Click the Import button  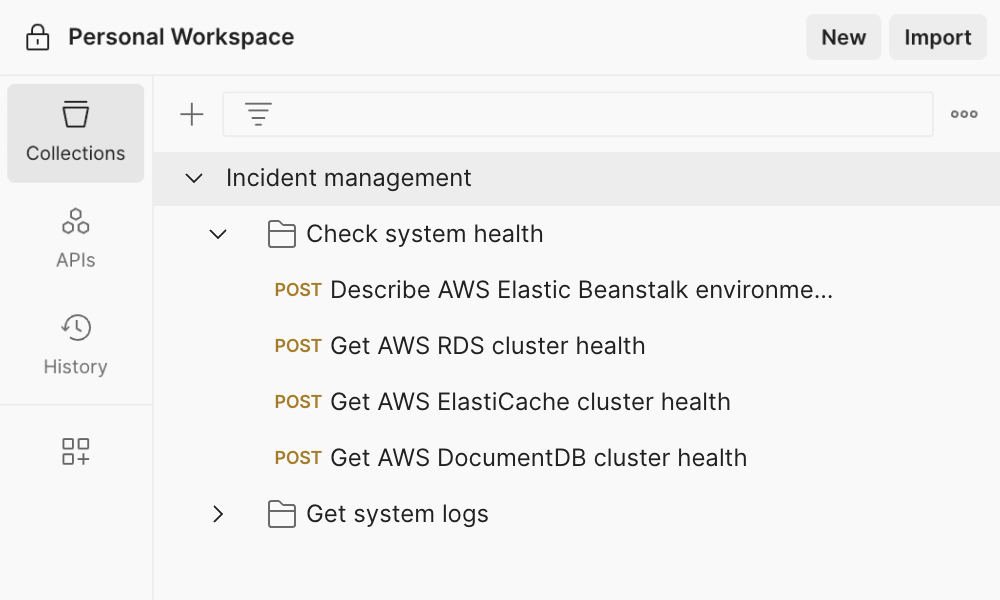tap(937, 38)
